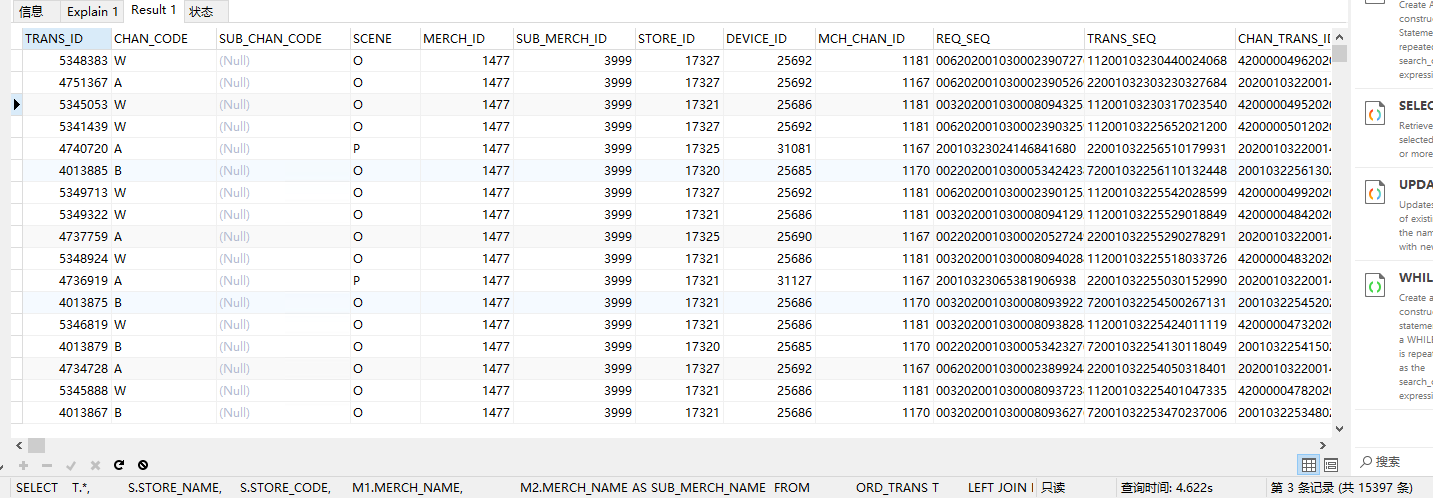Screen dimensions: 1433x498
Task: Click the discard changes X icon
Action: click(x=95, y=465)
